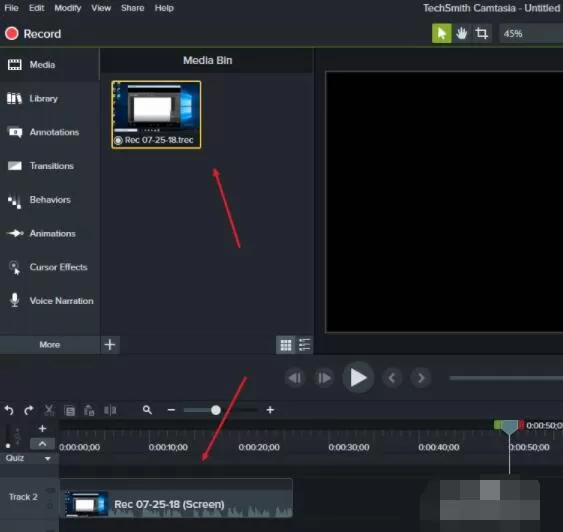The image size is (563, 532).
Task: Add a new track with plus icon
Action: (x=42, y=428)
